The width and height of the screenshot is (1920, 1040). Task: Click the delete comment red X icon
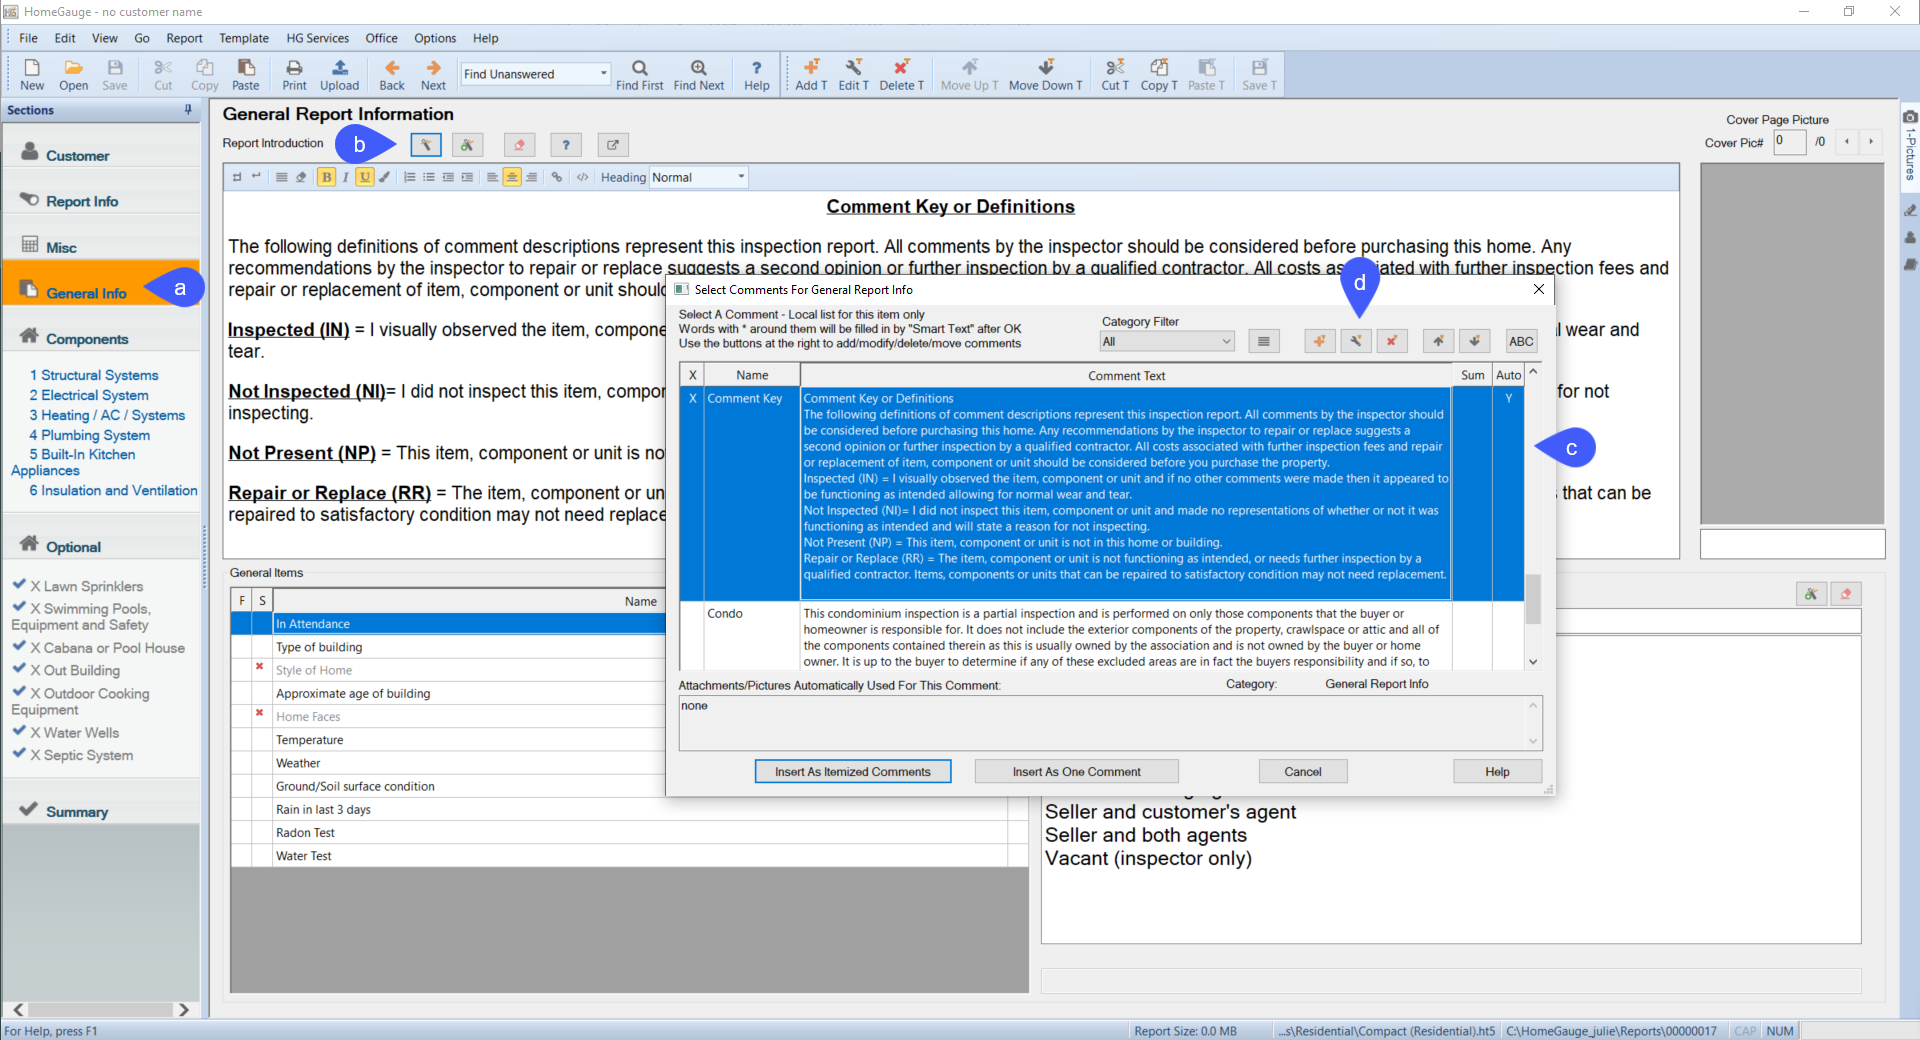1391,341
